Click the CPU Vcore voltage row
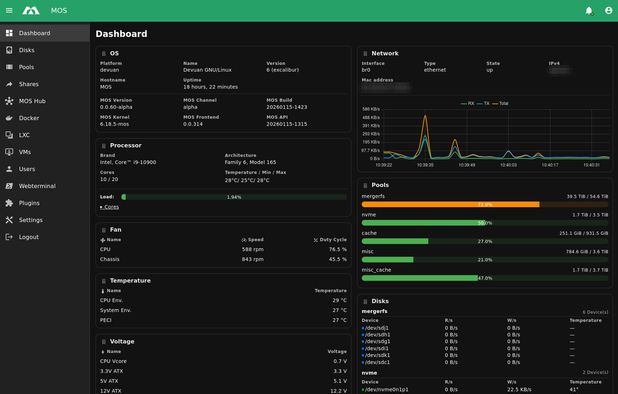The image size is (618, 394). tap(223, 361)
